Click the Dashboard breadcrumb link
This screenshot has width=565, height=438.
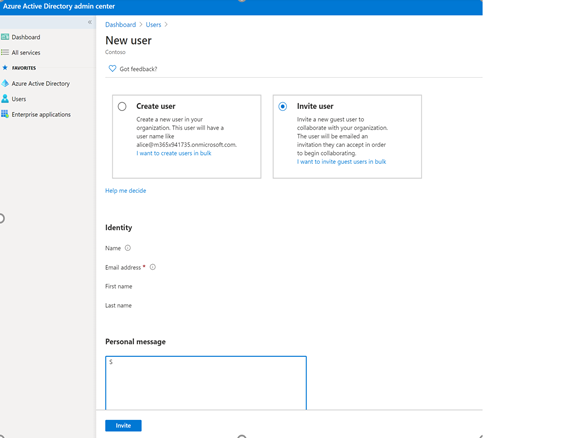[x=120, y=24]
